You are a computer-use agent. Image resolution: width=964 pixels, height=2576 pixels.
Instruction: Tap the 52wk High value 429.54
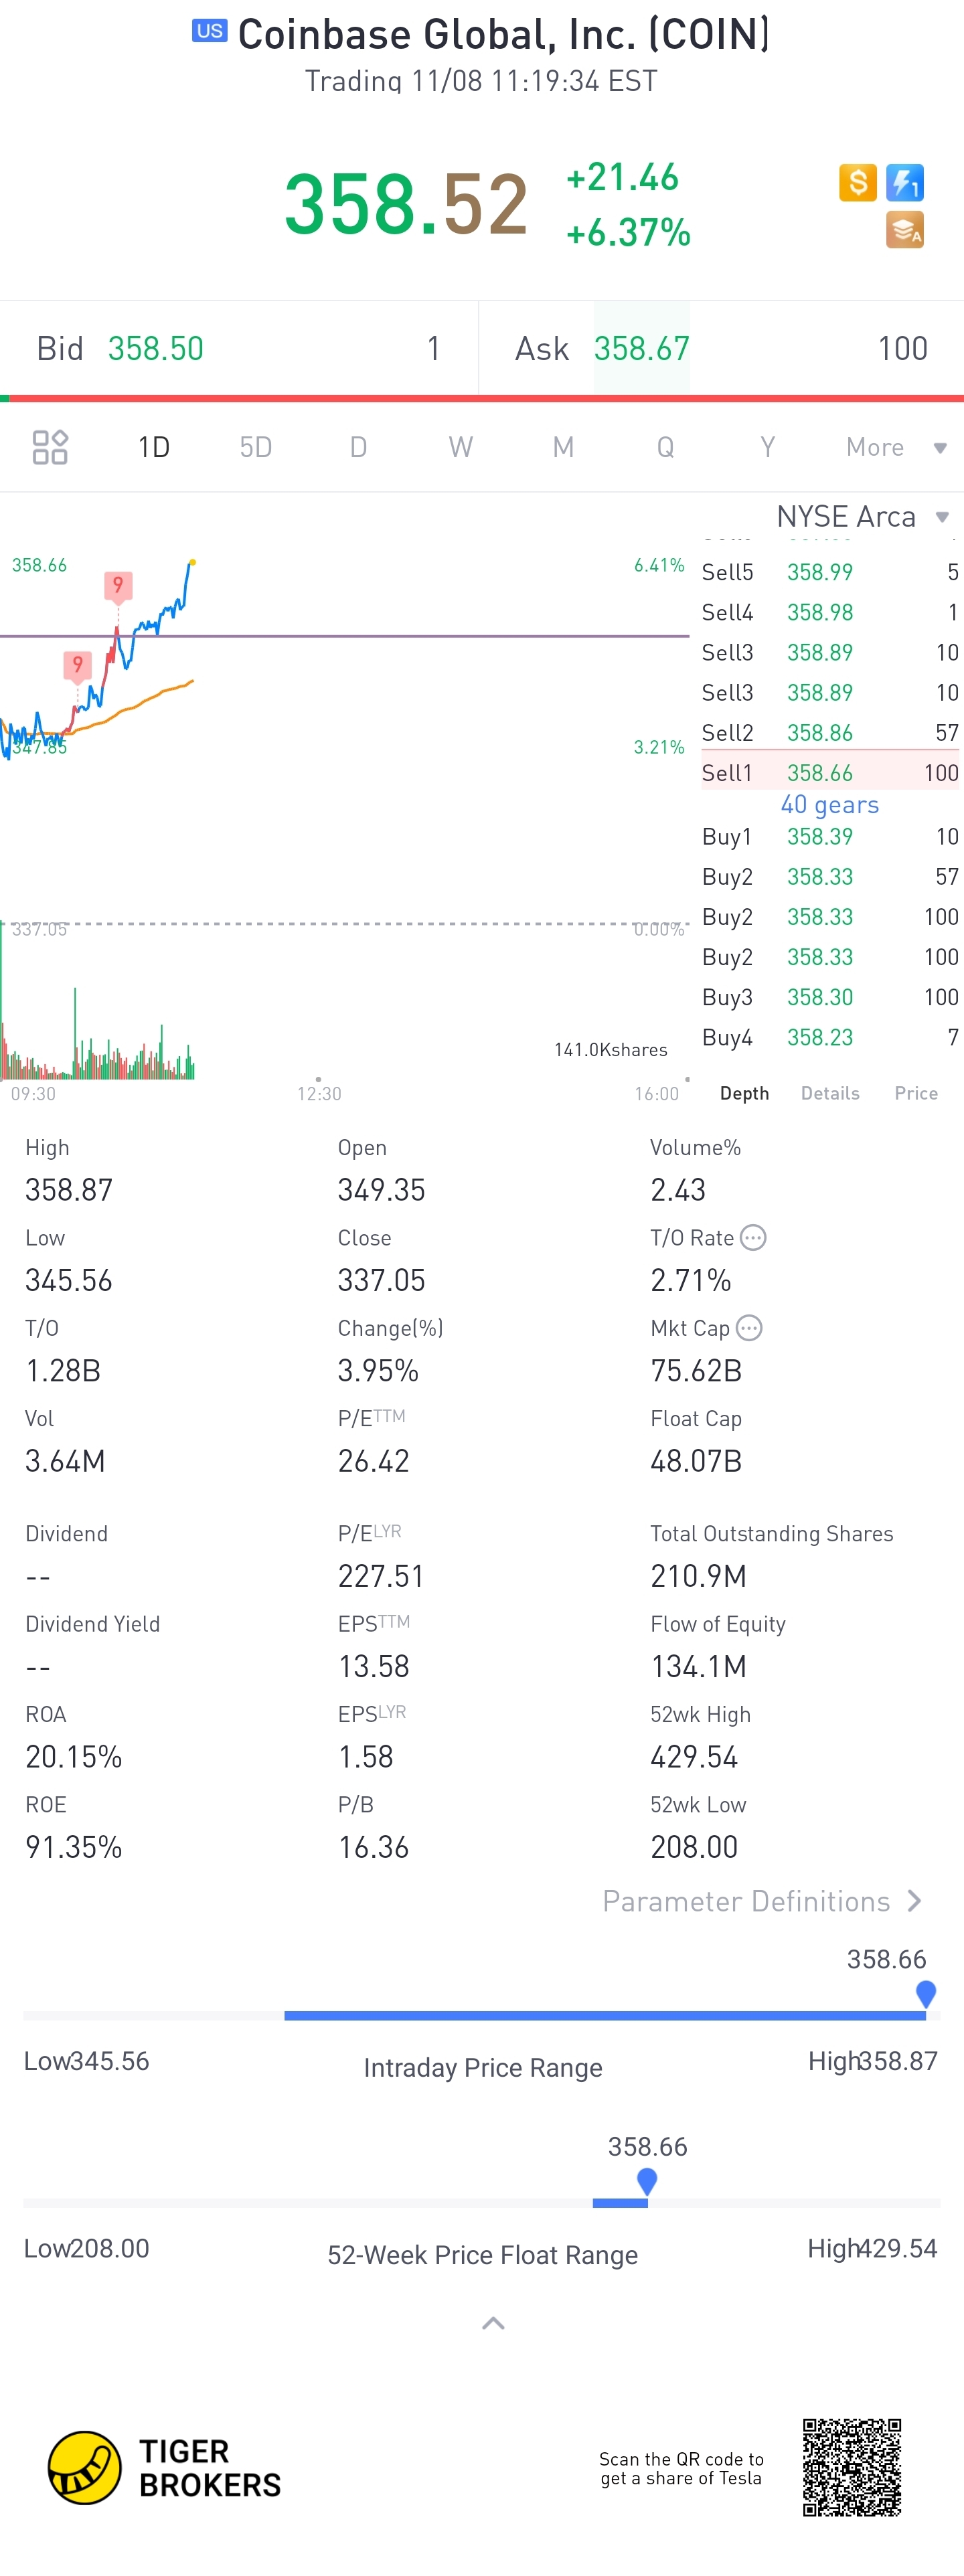(x=694, y=1757)
